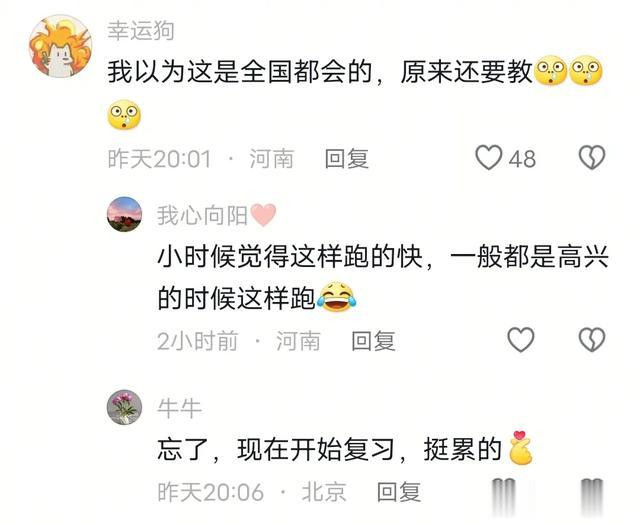Open username 我心向阳 profile link
The width and height of the screenshot is (640, 524).
click(202, 215)
